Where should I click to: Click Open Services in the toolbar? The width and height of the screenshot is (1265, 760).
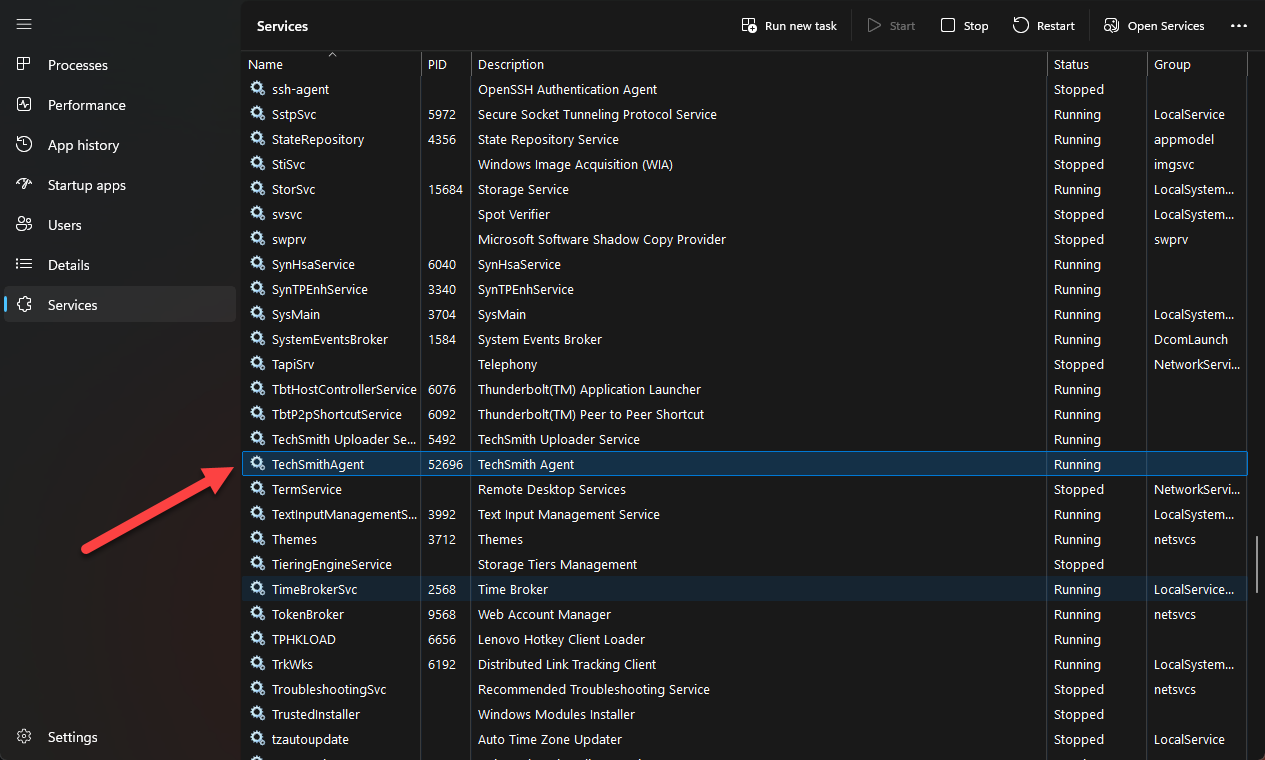[1154, 26]
